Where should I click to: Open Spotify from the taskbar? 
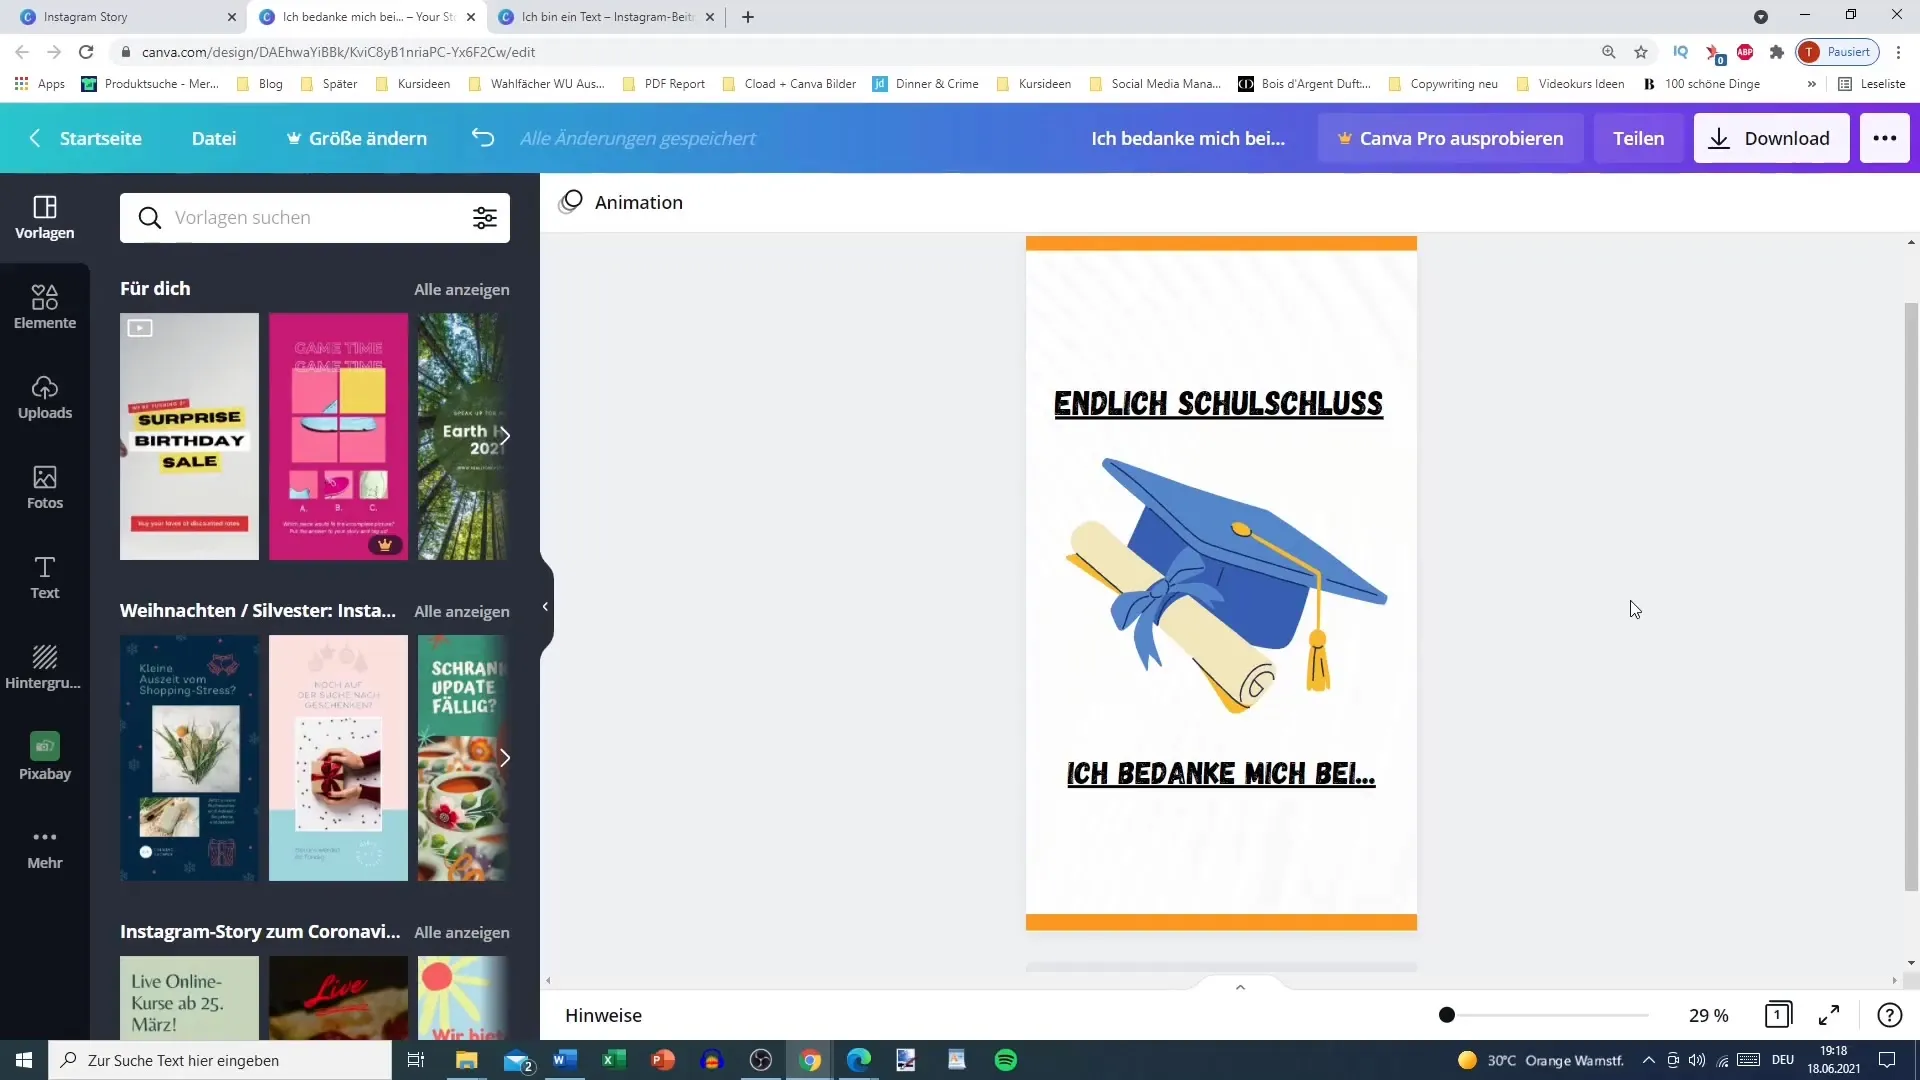(1006, 1060)
